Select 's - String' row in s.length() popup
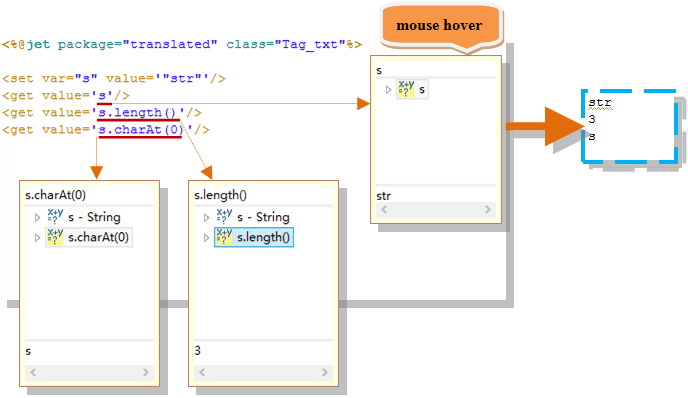The width and height of the screenshot is (688, 398). point(253,217)
